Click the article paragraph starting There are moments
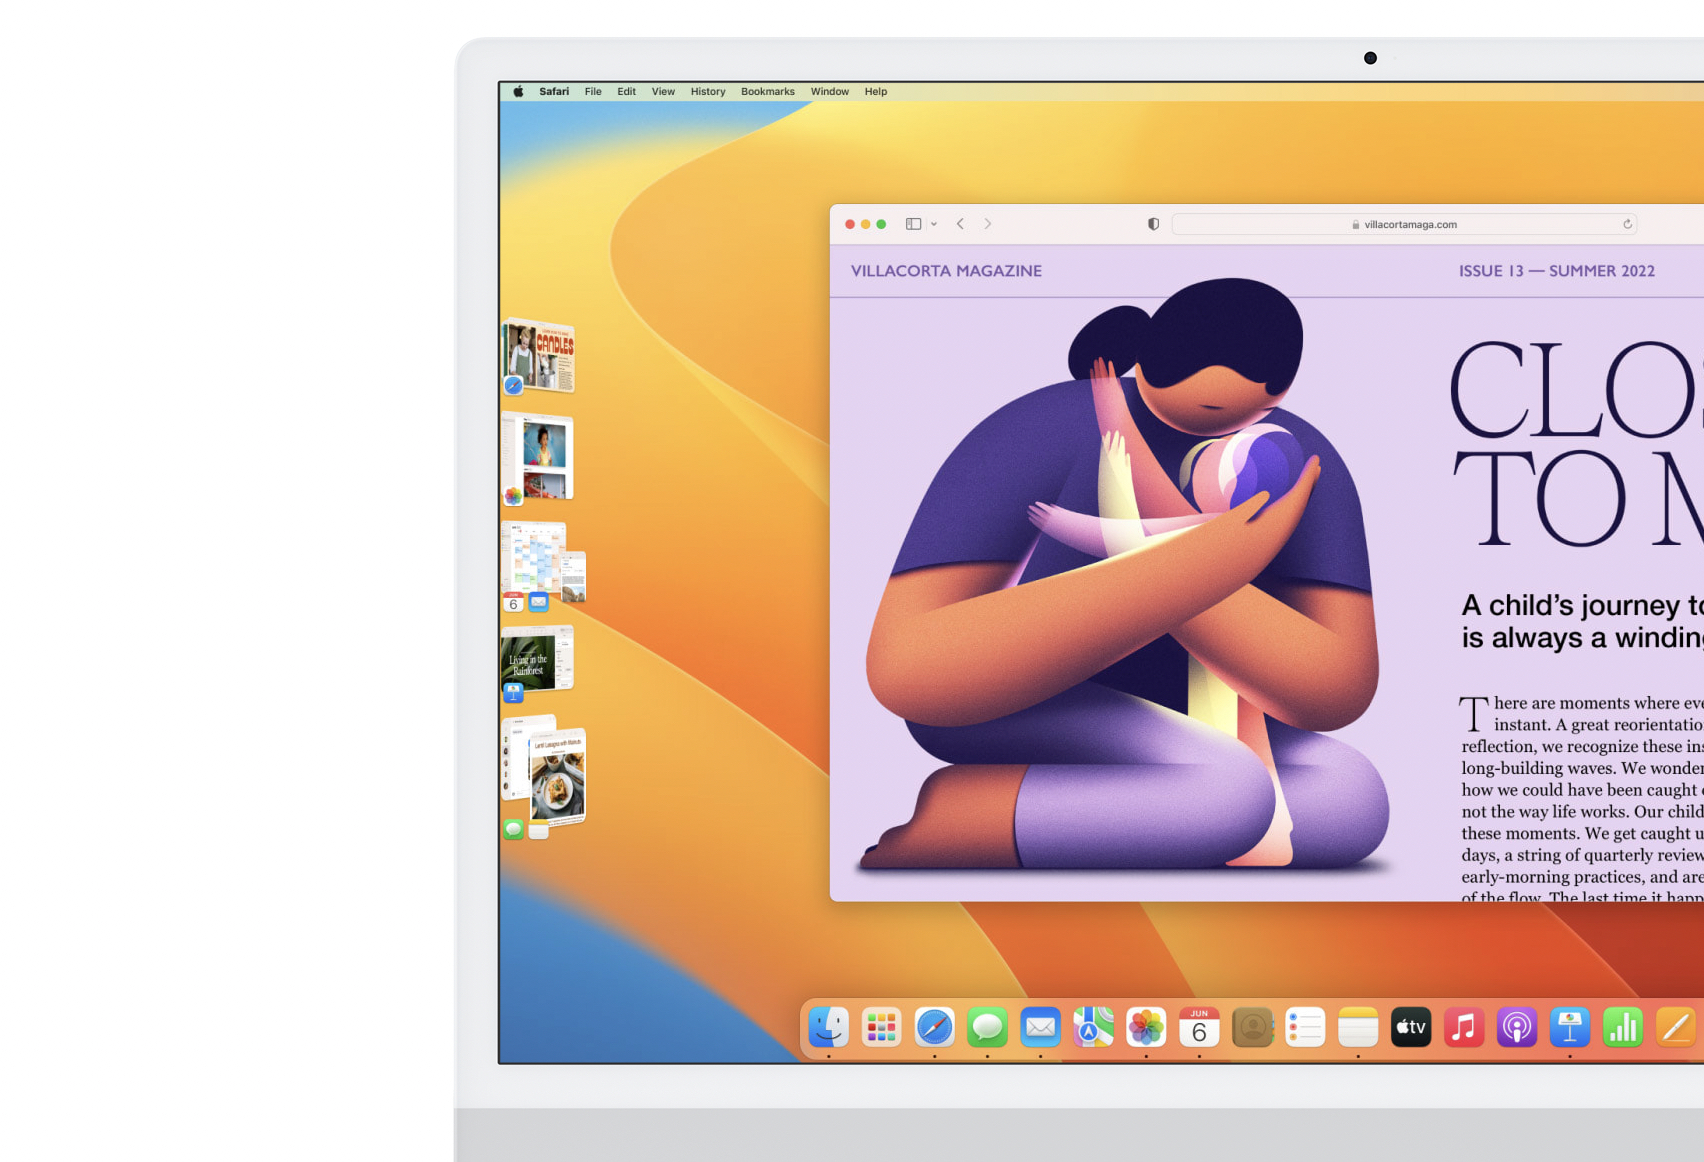 1582,798
